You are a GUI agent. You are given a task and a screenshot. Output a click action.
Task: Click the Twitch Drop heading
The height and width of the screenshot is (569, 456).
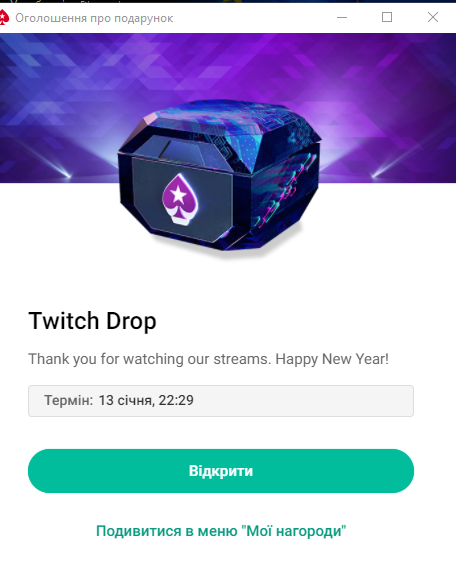tap(92, 321)
